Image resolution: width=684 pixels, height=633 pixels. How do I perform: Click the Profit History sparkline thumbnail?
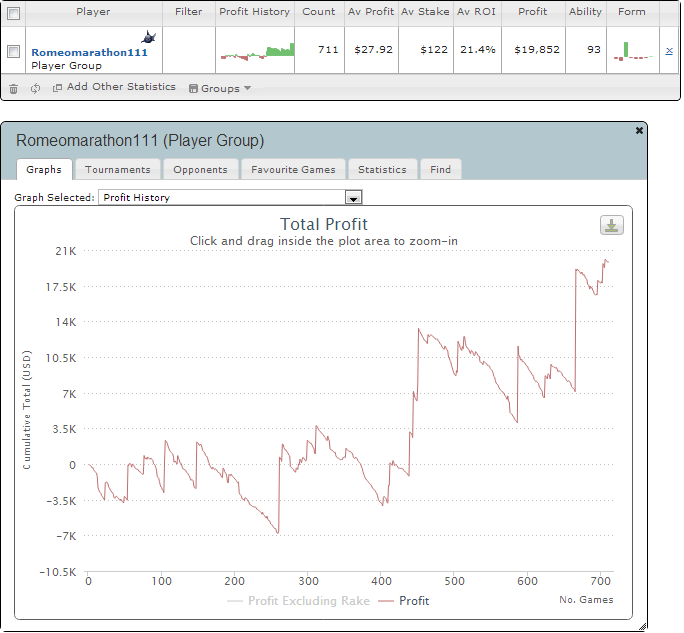(257, 51)
